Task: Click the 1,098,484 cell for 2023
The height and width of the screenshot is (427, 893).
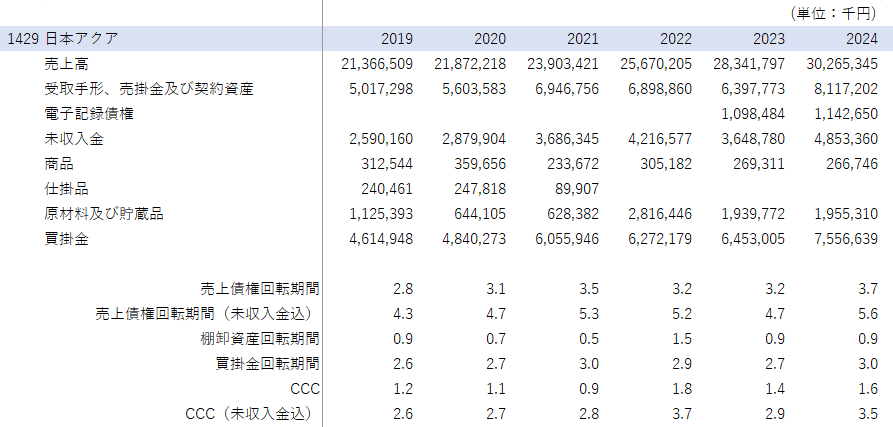Action: [748, 114]
